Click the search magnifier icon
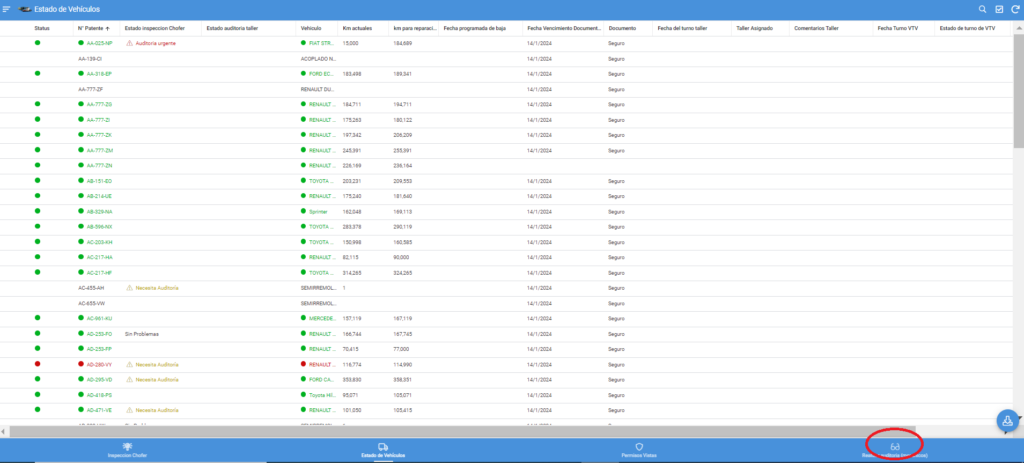 (983, 9)
